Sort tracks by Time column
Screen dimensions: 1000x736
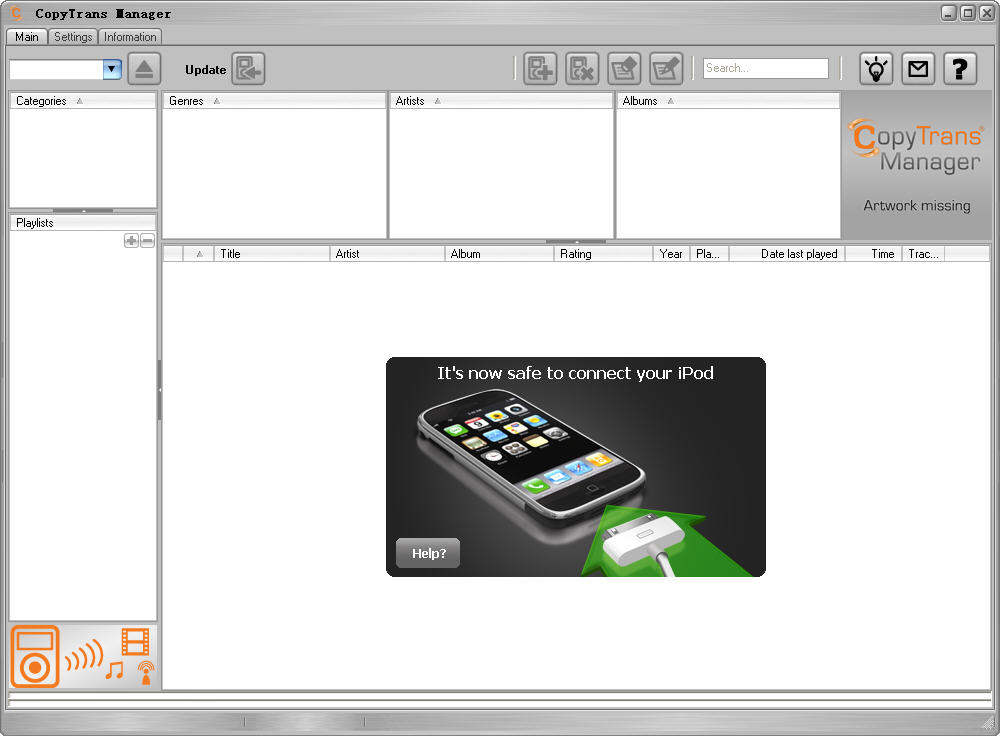[874, 254]
